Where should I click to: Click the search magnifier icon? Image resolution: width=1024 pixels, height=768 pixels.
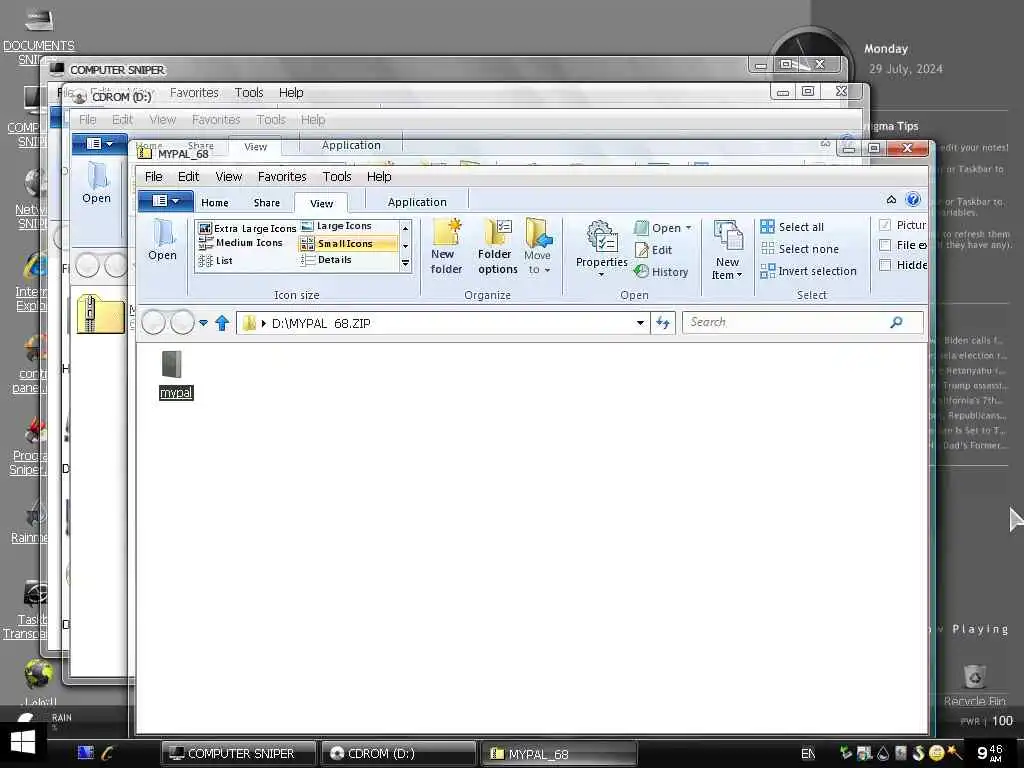click(x=897, y=322)
